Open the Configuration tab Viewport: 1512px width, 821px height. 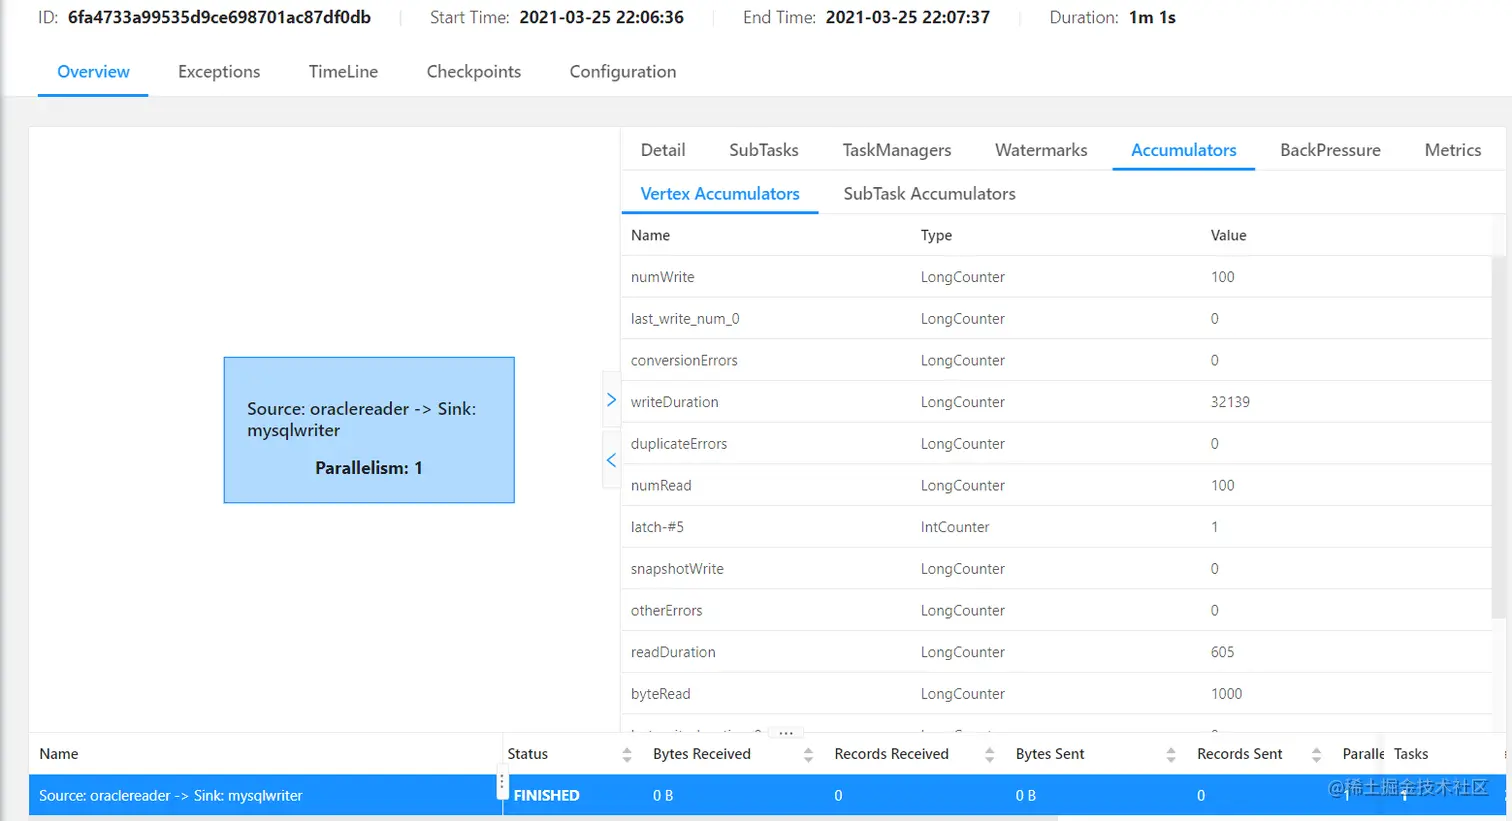(x=623, y=72)
